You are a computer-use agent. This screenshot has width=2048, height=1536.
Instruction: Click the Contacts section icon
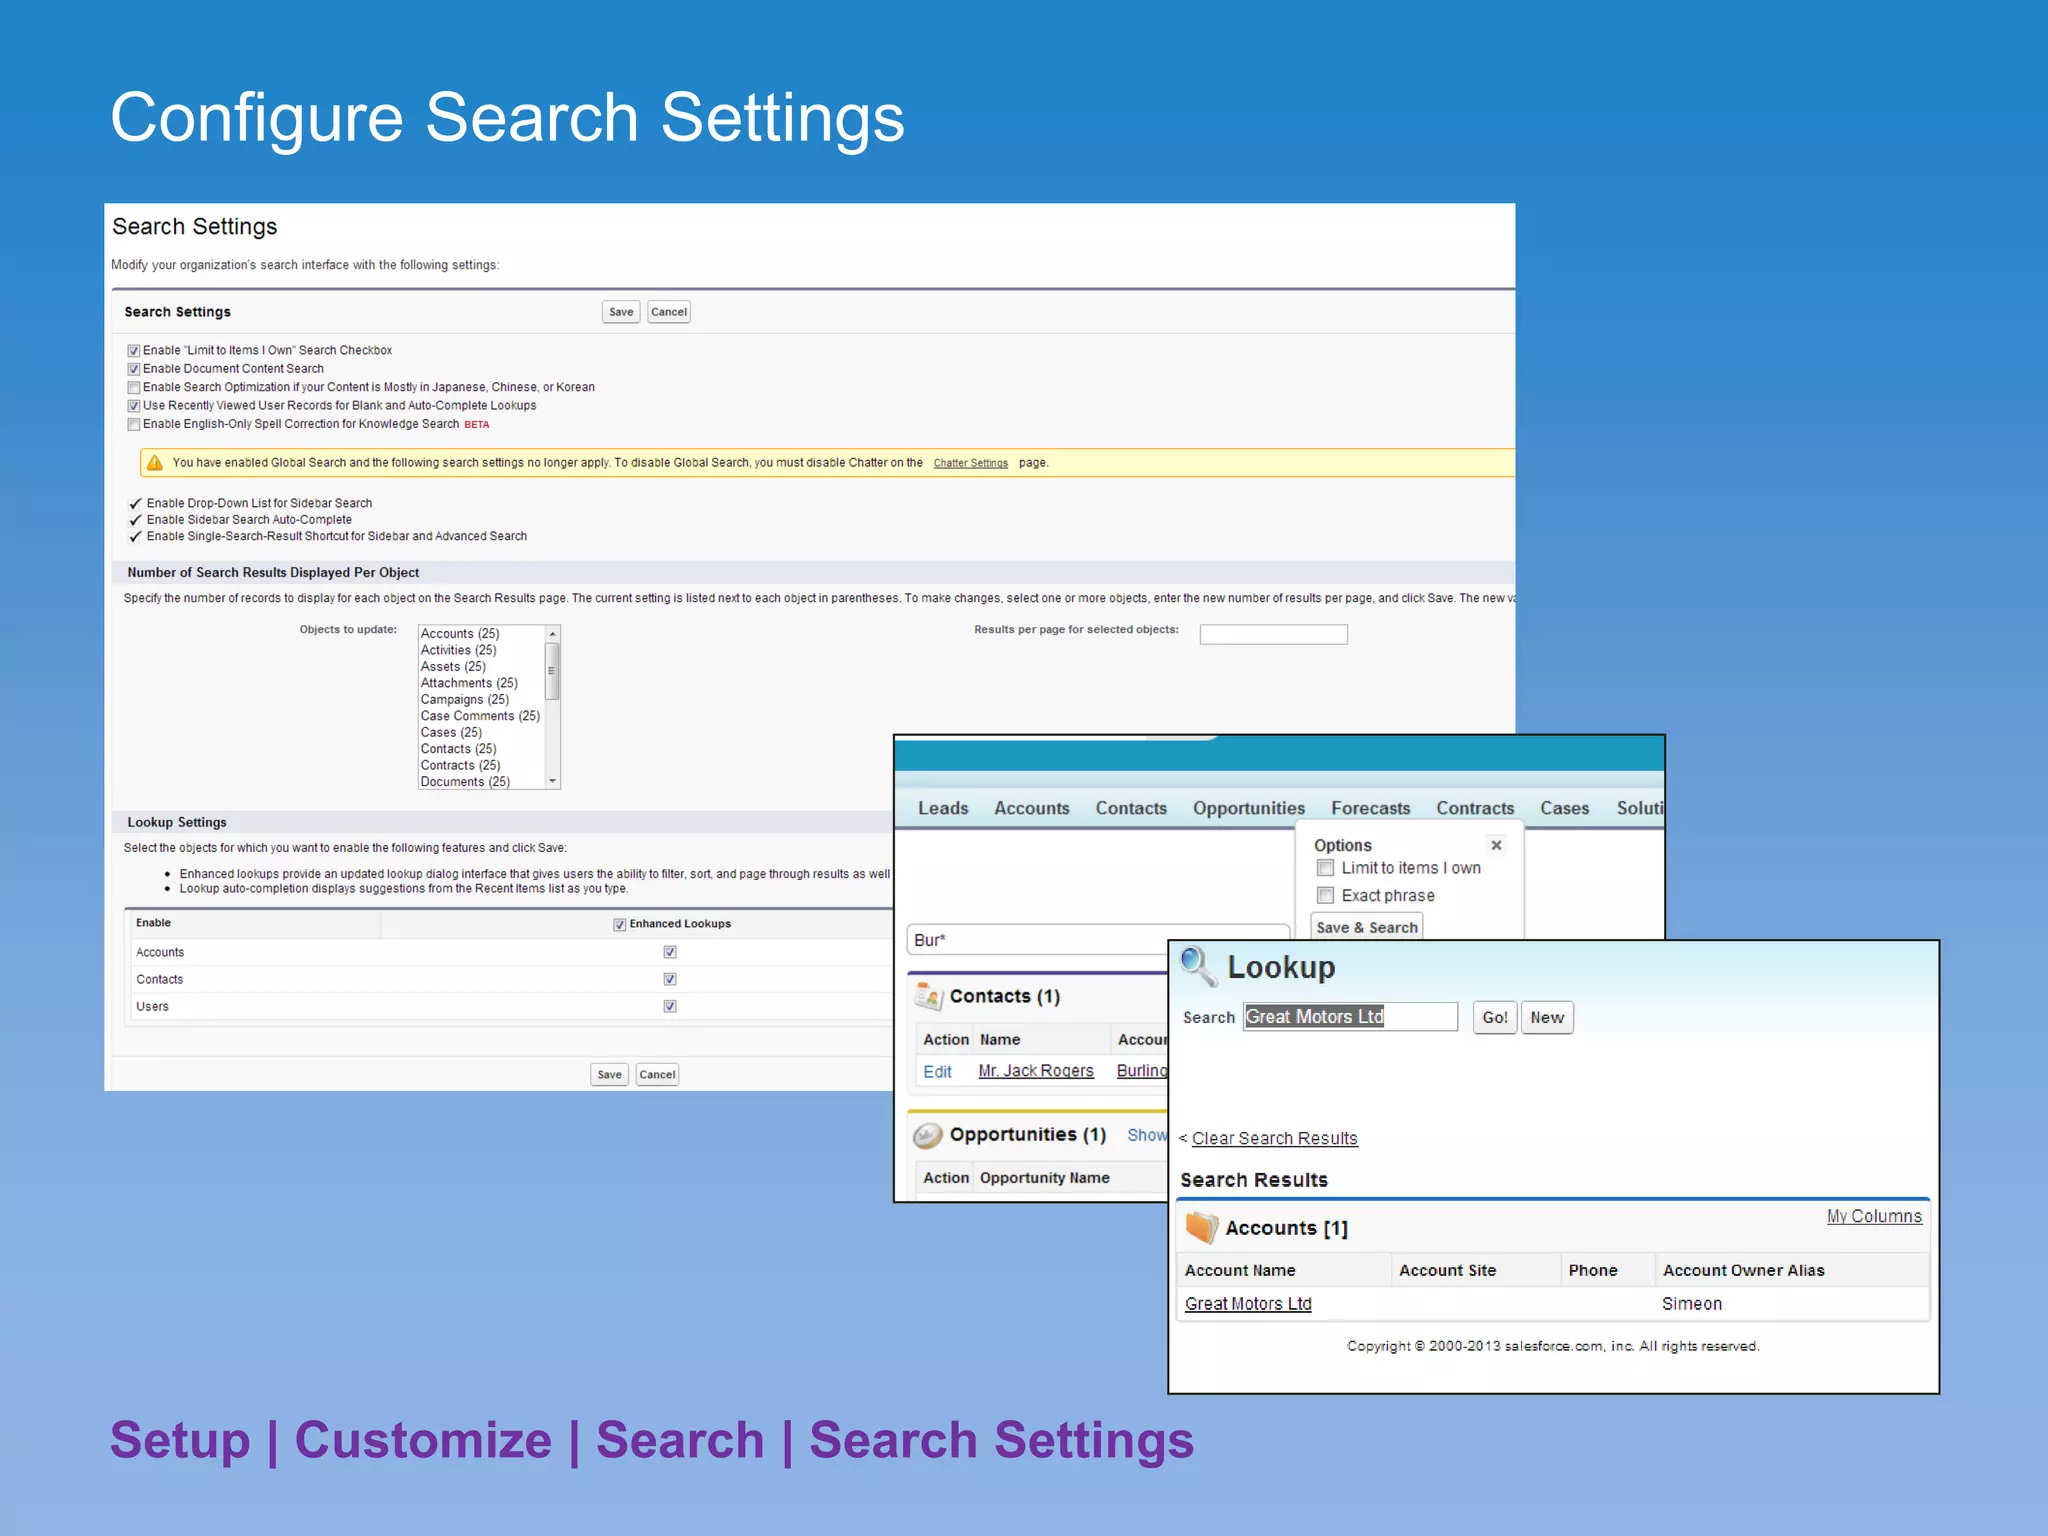[929, 996]
